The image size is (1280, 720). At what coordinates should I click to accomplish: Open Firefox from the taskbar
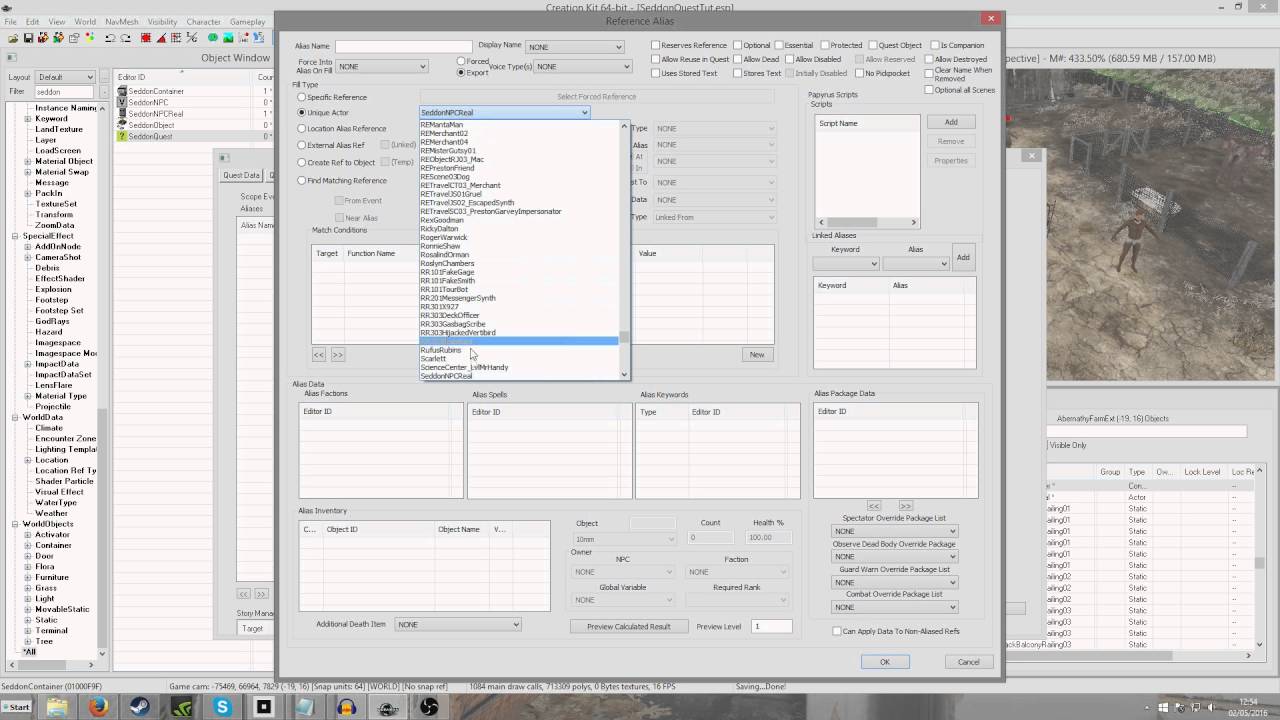tap(98, 707)
